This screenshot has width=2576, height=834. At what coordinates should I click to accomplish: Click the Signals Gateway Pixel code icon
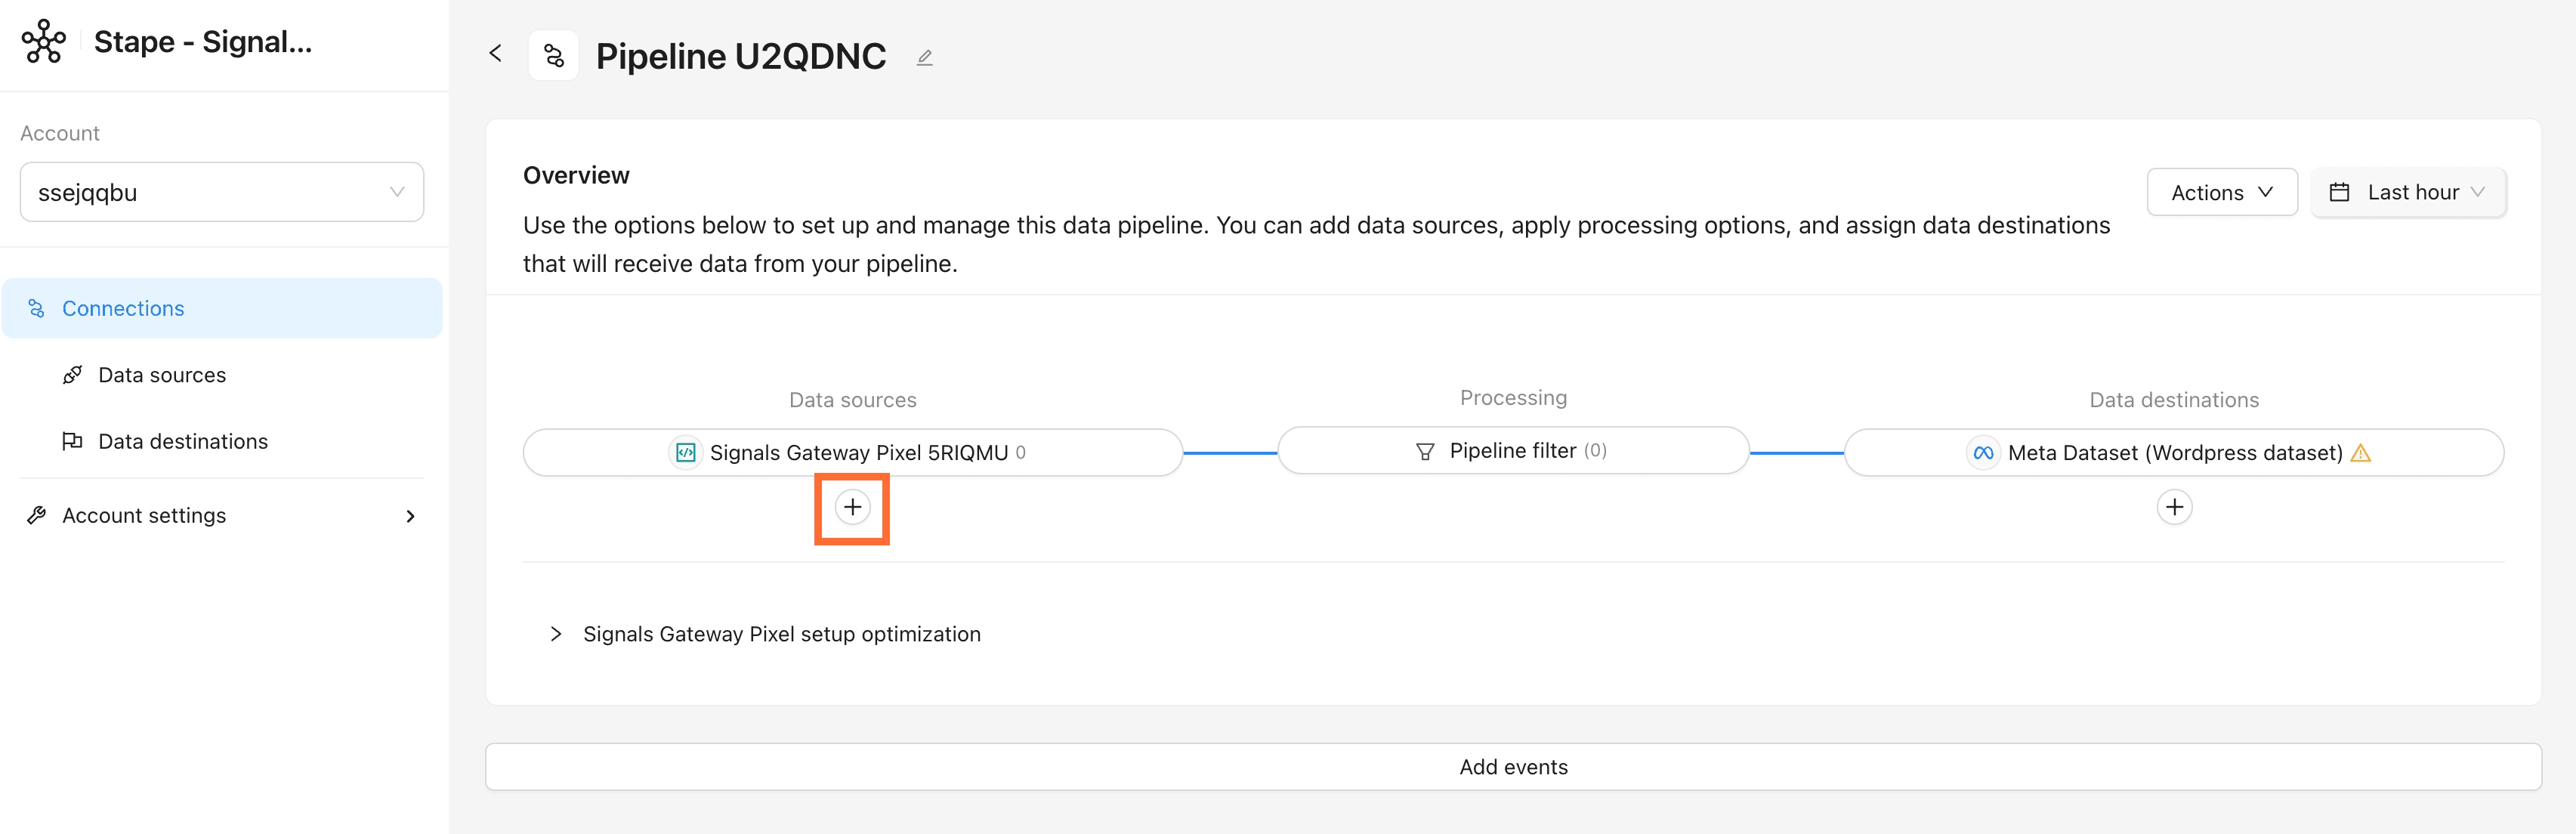pyautogui.click(x=685, y=453)
